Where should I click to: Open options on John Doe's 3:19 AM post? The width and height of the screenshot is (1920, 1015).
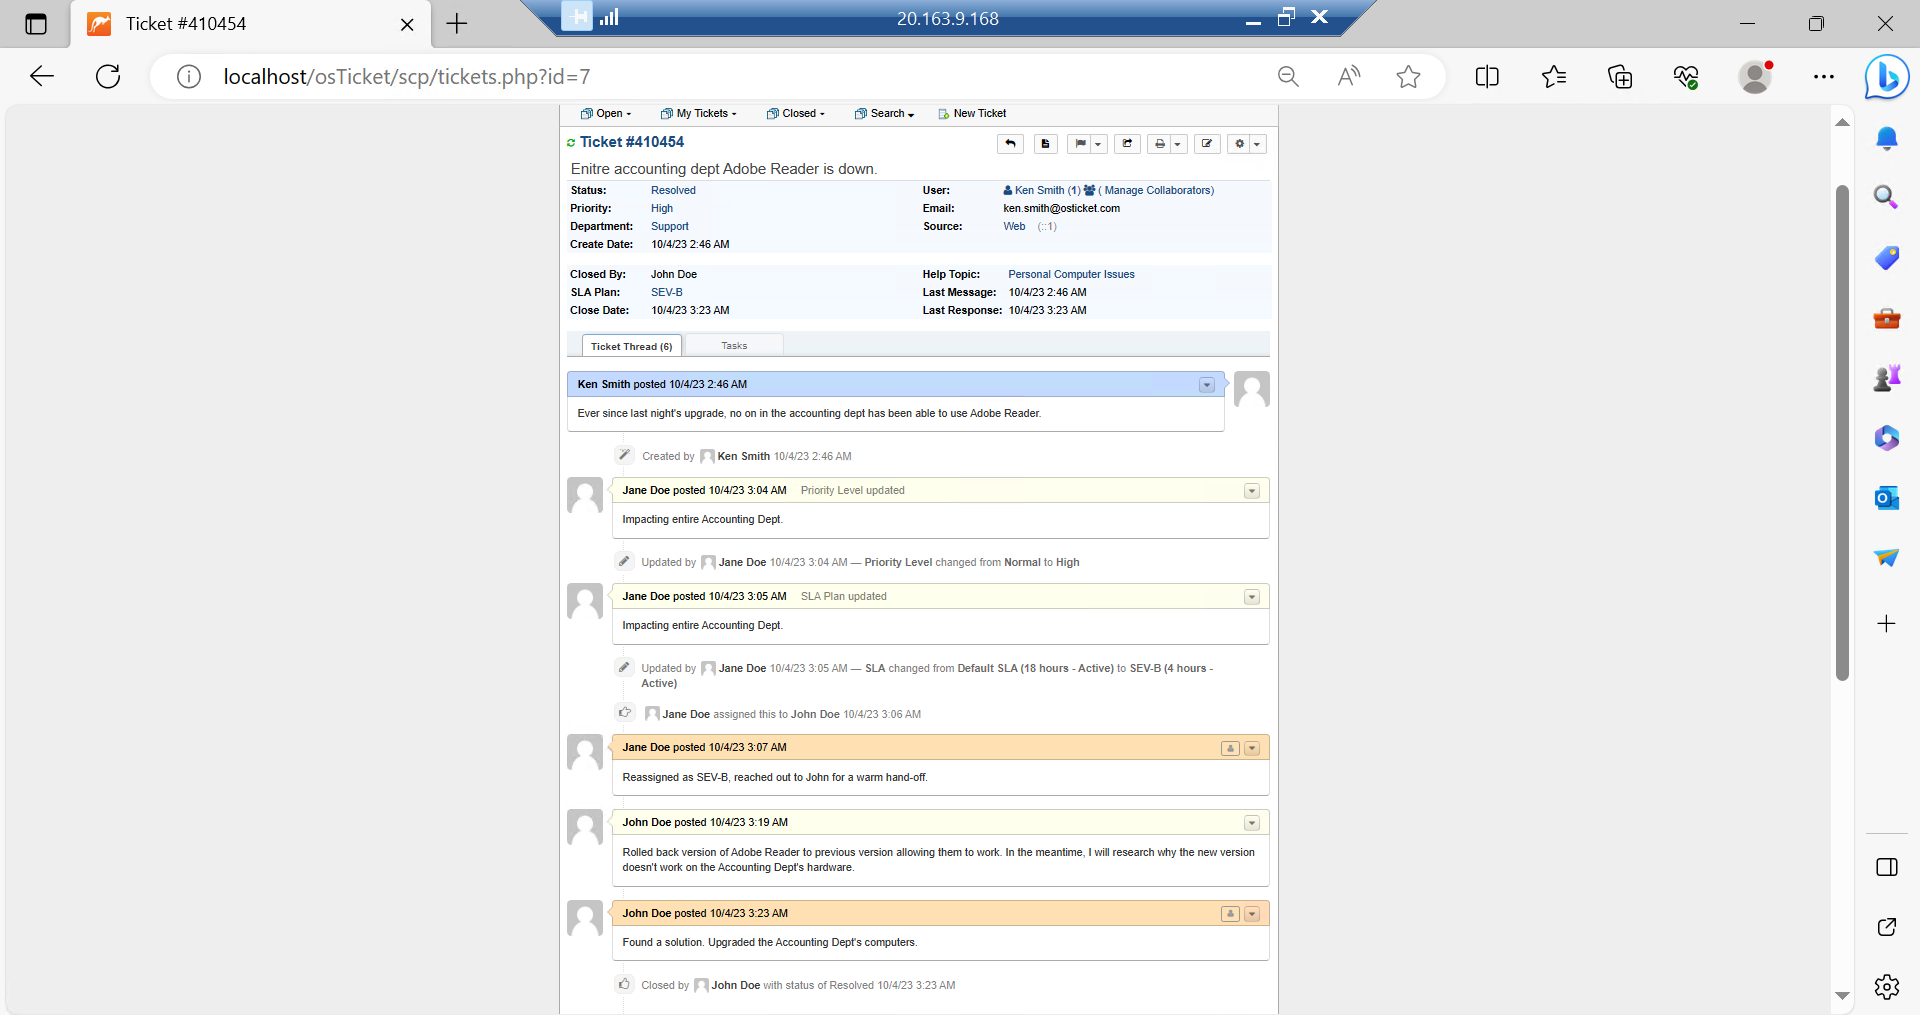coord(1251,822)
